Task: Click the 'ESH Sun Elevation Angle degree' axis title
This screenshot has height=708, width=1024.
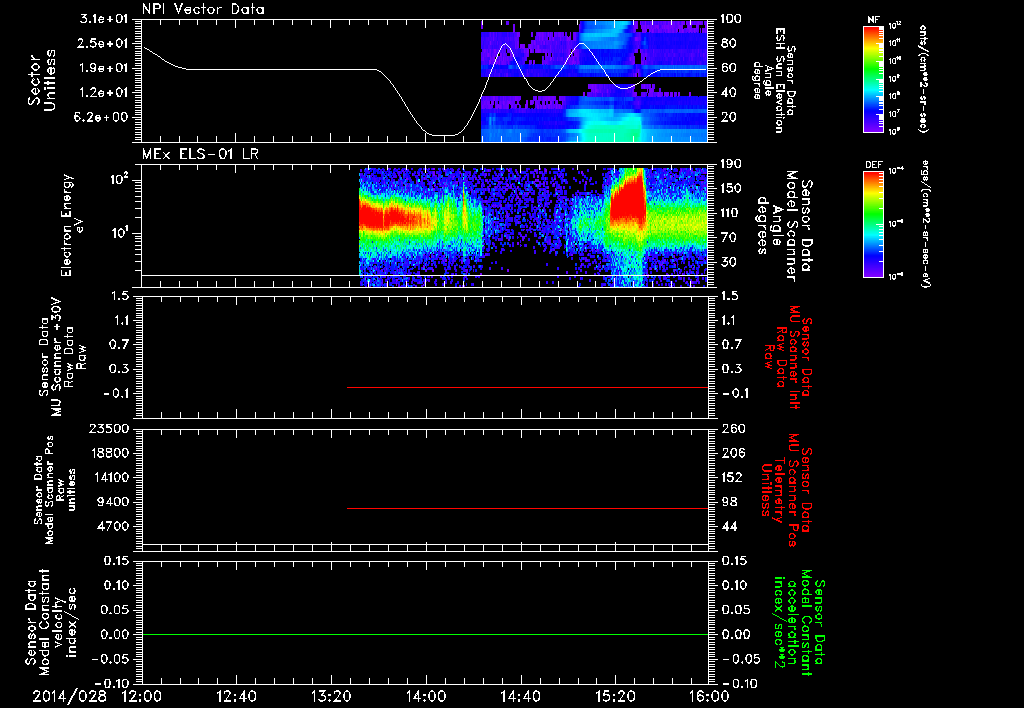Action: pyautogui.click(x=773, y=80)
